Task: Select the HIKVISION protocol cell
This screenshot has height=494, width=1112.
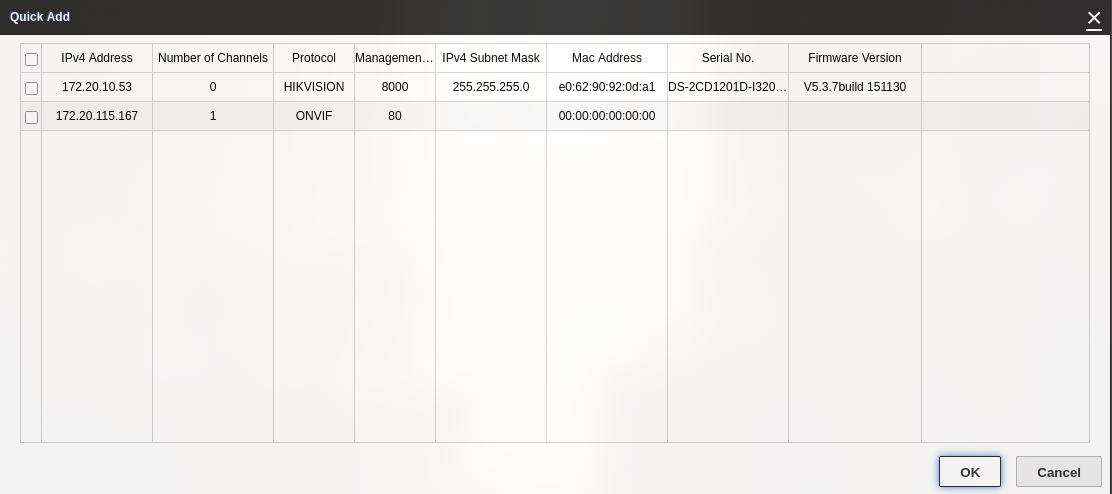Action: [x=314, y=87]
